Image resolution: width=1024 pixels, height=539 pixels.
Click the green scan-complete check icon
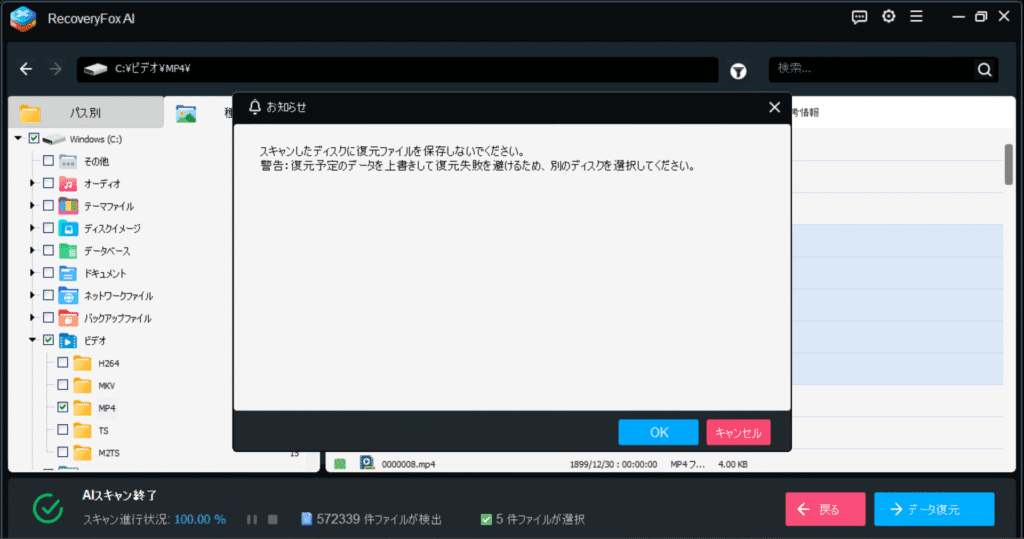48,508
